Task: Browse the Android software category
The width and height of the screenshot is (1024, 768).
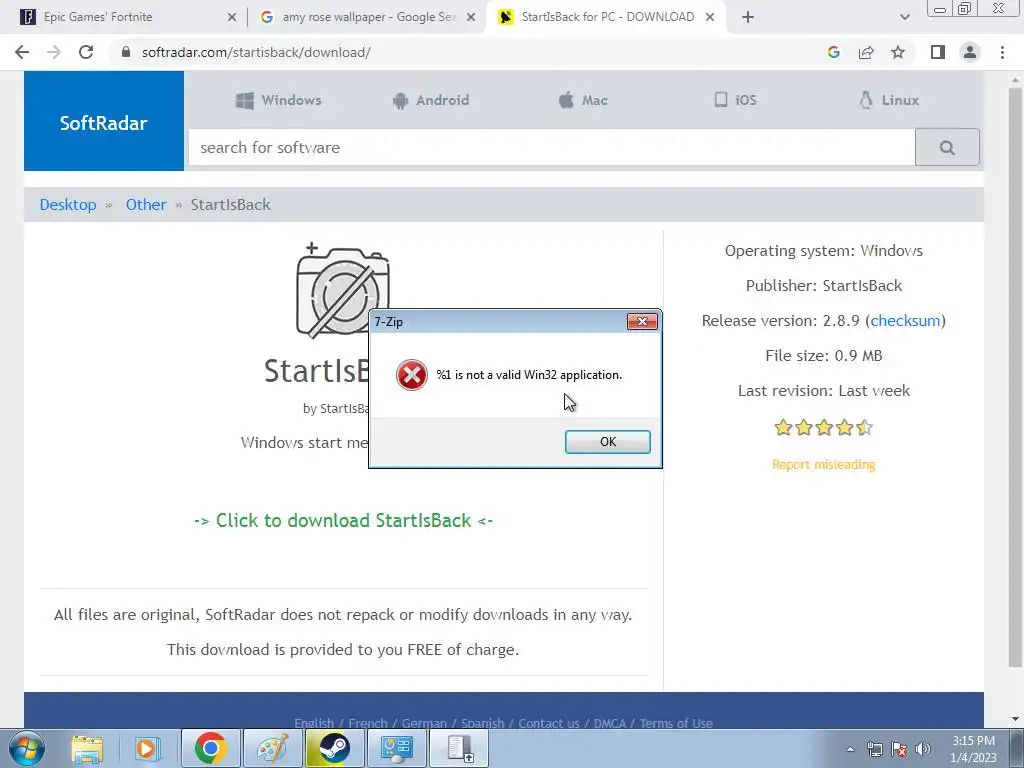Action: coord(431,100)
